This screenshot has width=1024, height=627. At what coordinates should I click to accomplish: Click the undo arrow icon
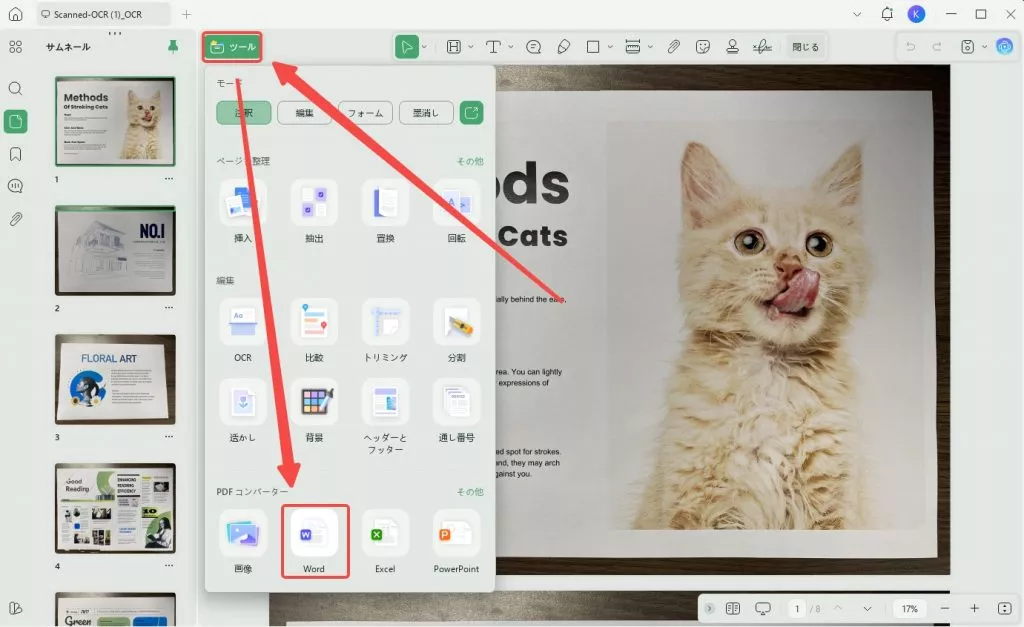point(910,47)
